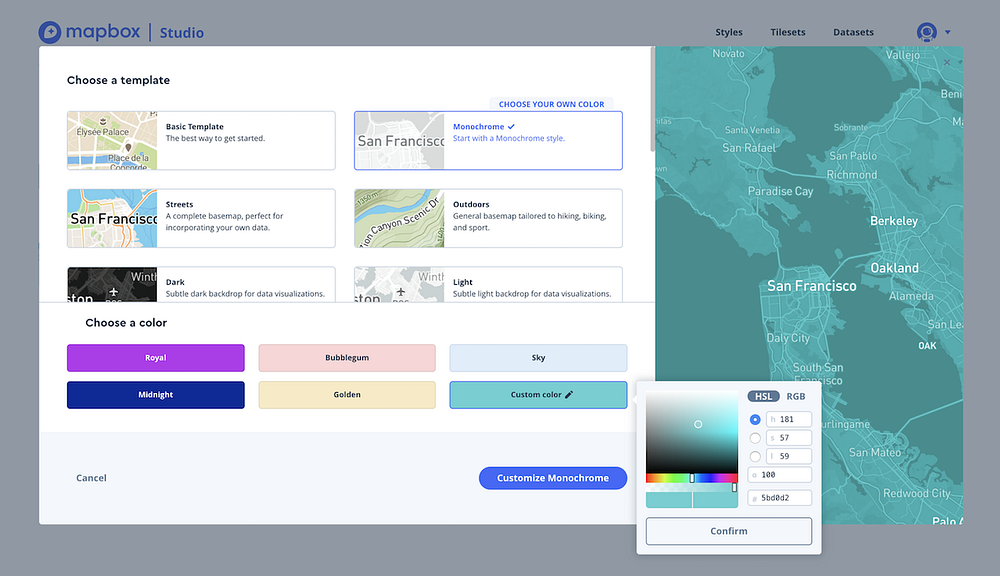The height and width of the screenshot is (576, 1000).
Task: Close the map preview with X
Action: 947,63
